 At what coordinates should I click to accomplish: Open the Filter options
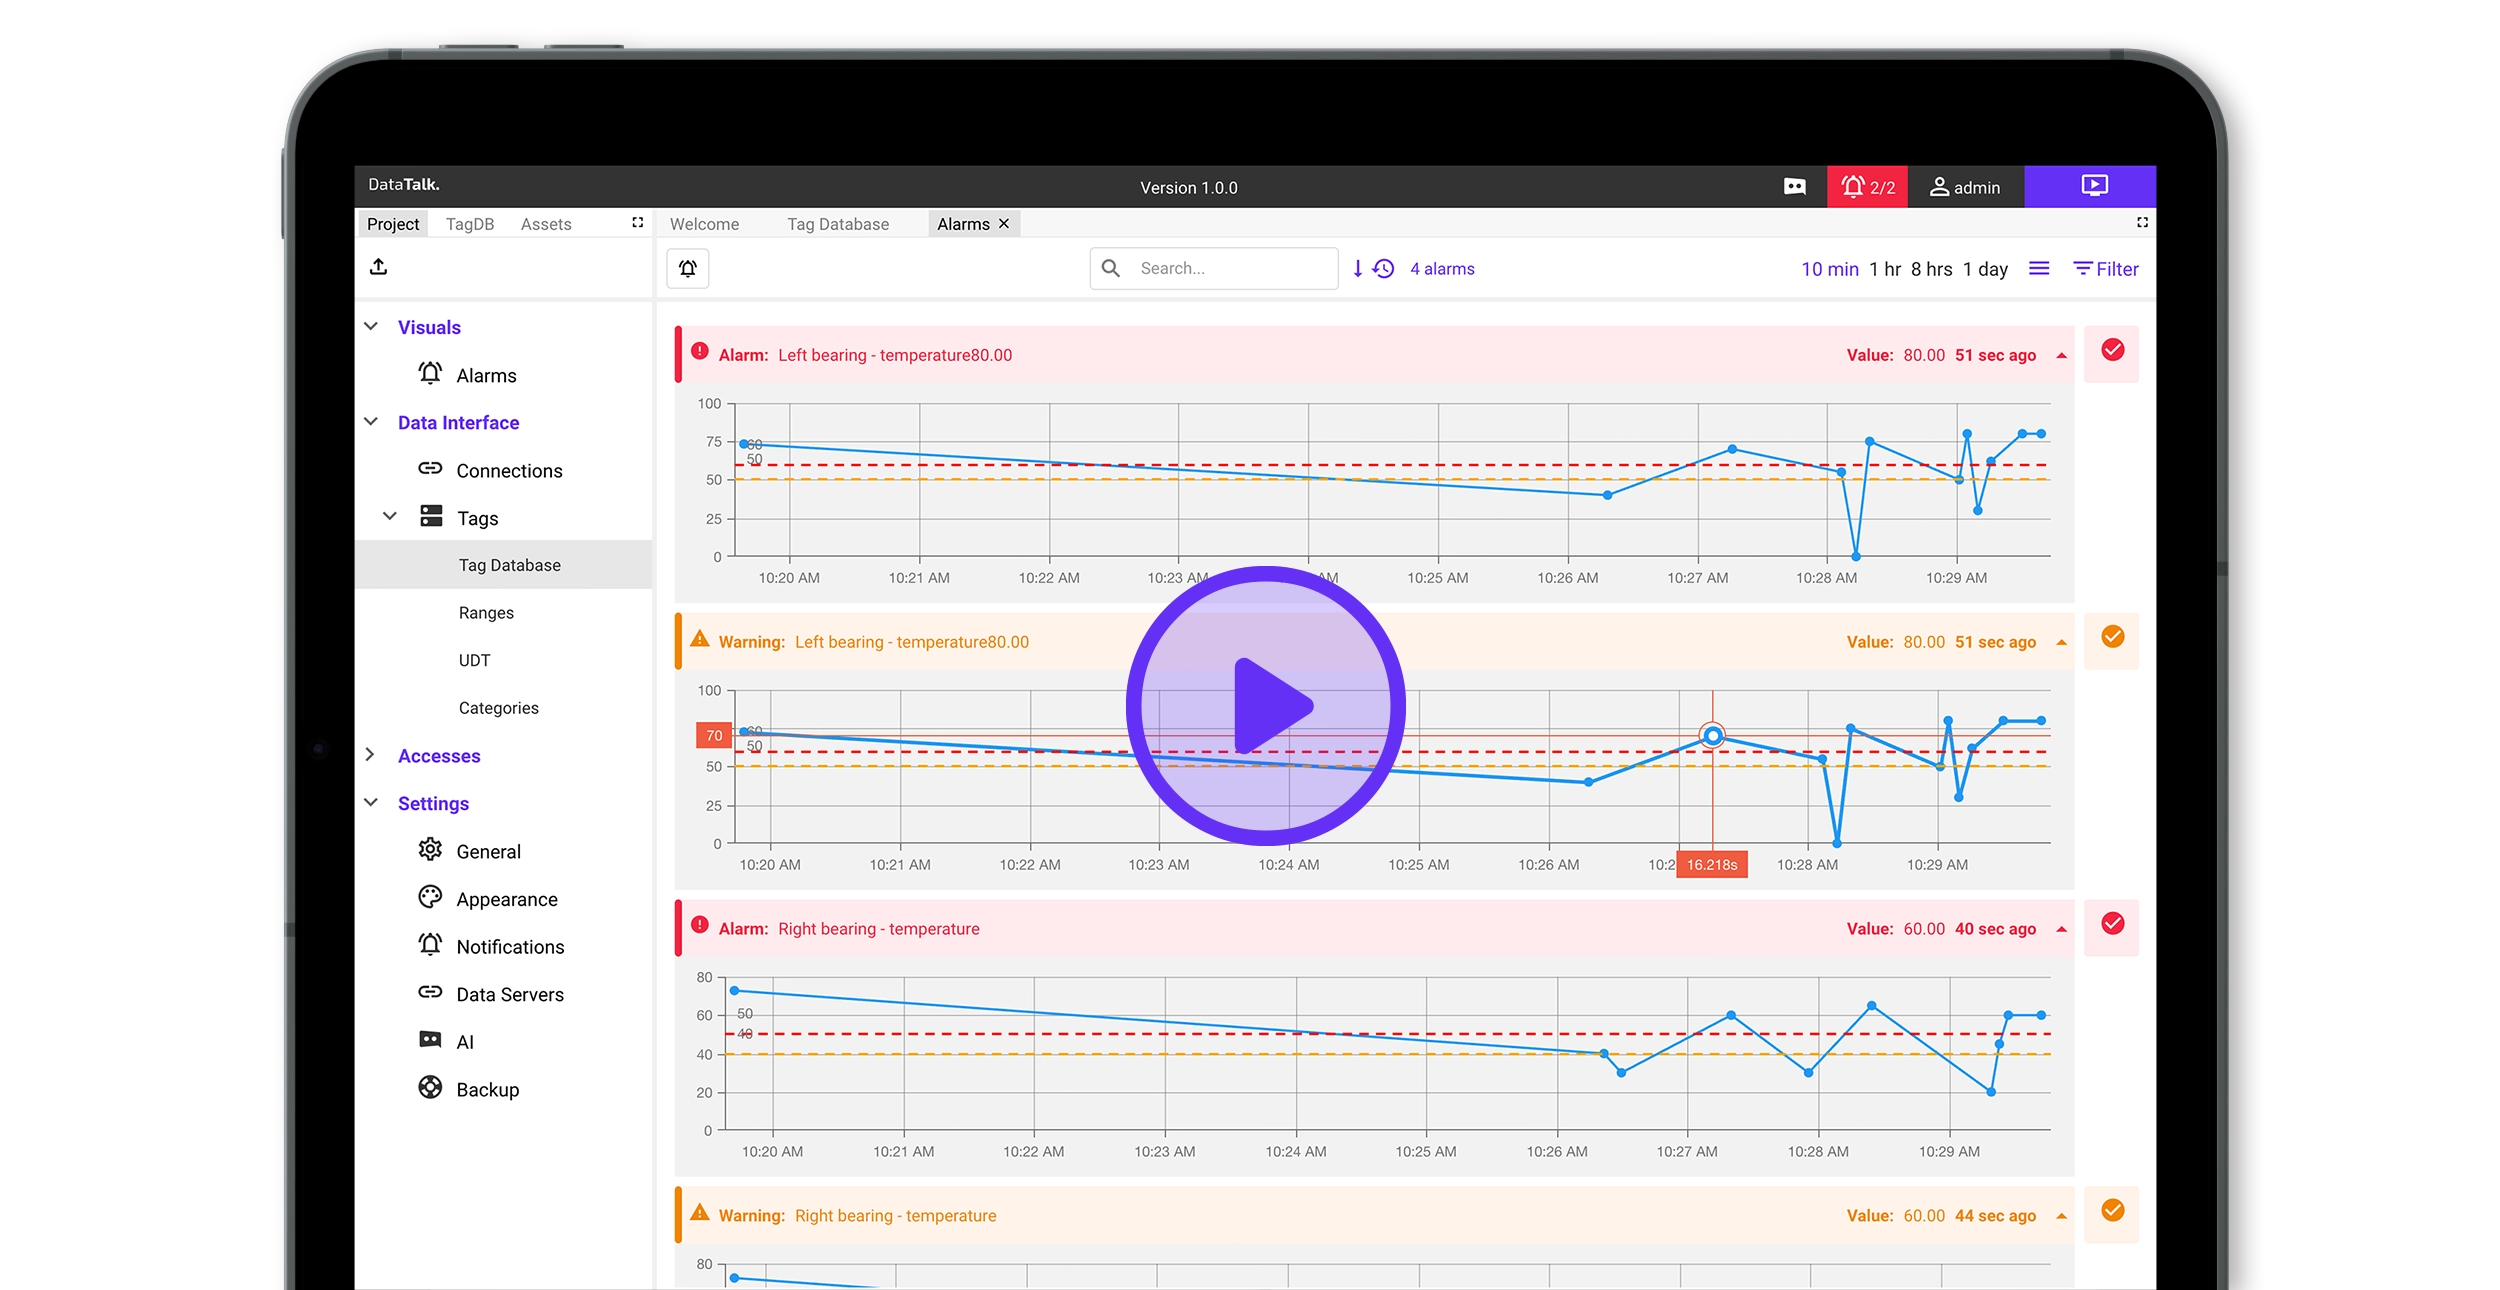coord(2106,269)
